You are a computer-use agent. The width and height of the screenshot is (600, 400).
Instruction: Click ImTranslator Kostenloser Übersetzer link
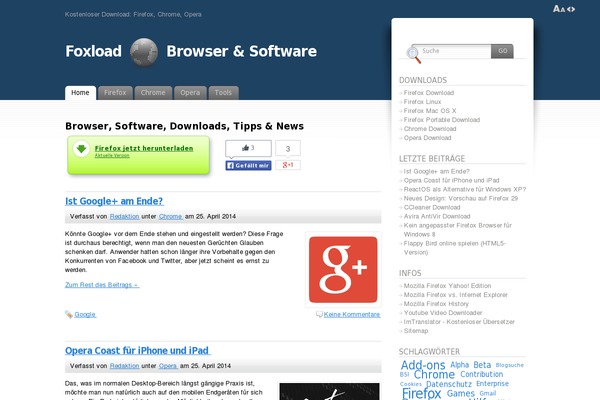[x=459, y=322]
